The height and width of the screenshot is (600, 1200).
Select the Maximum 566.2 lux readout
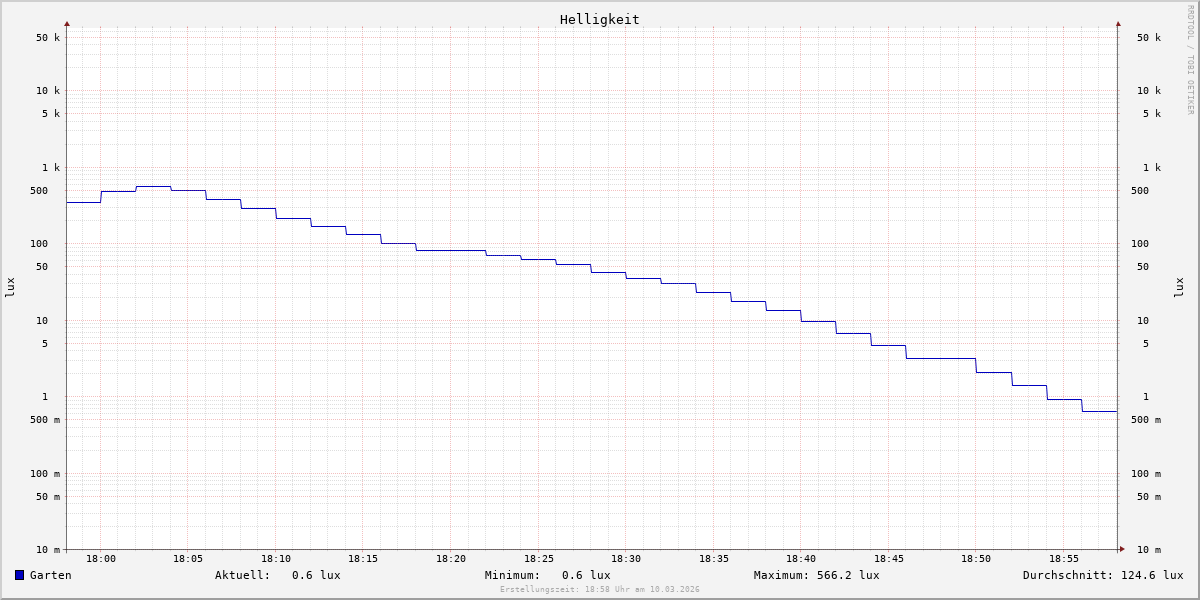[x=847, y=575]
